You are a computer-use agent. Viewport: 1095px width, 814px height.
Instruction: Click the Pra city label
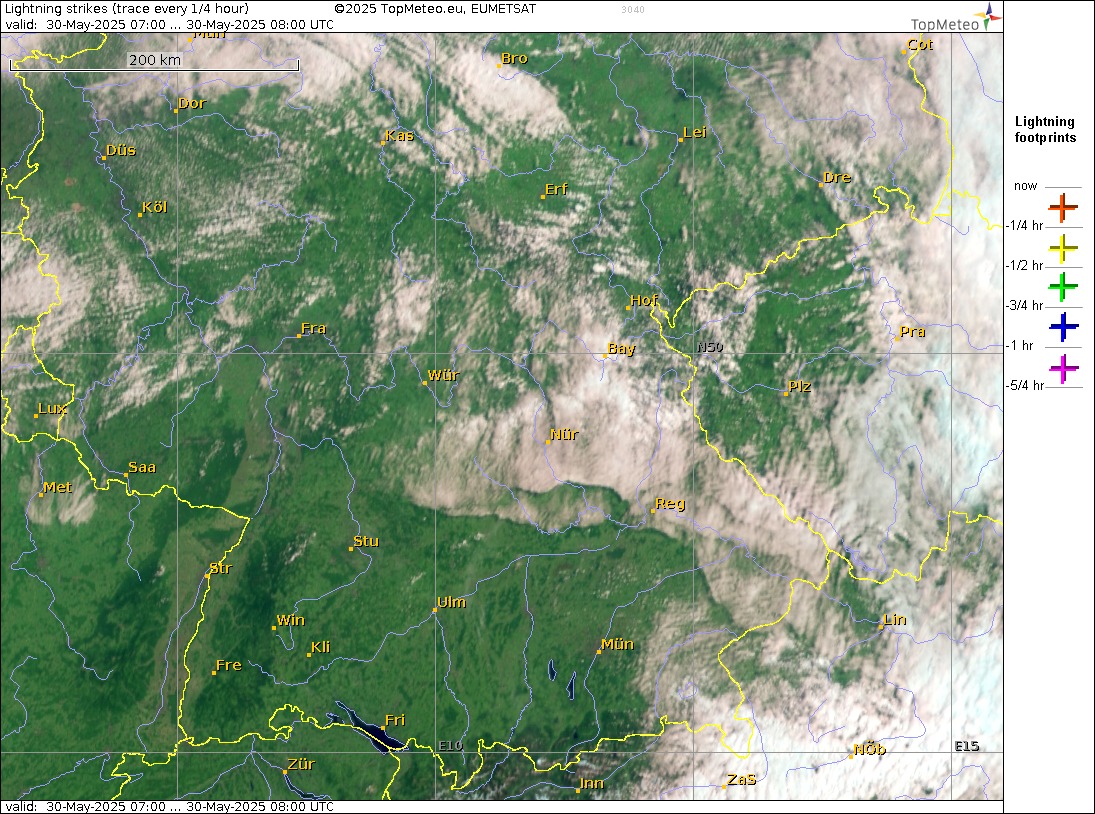[x=912, y=332]
